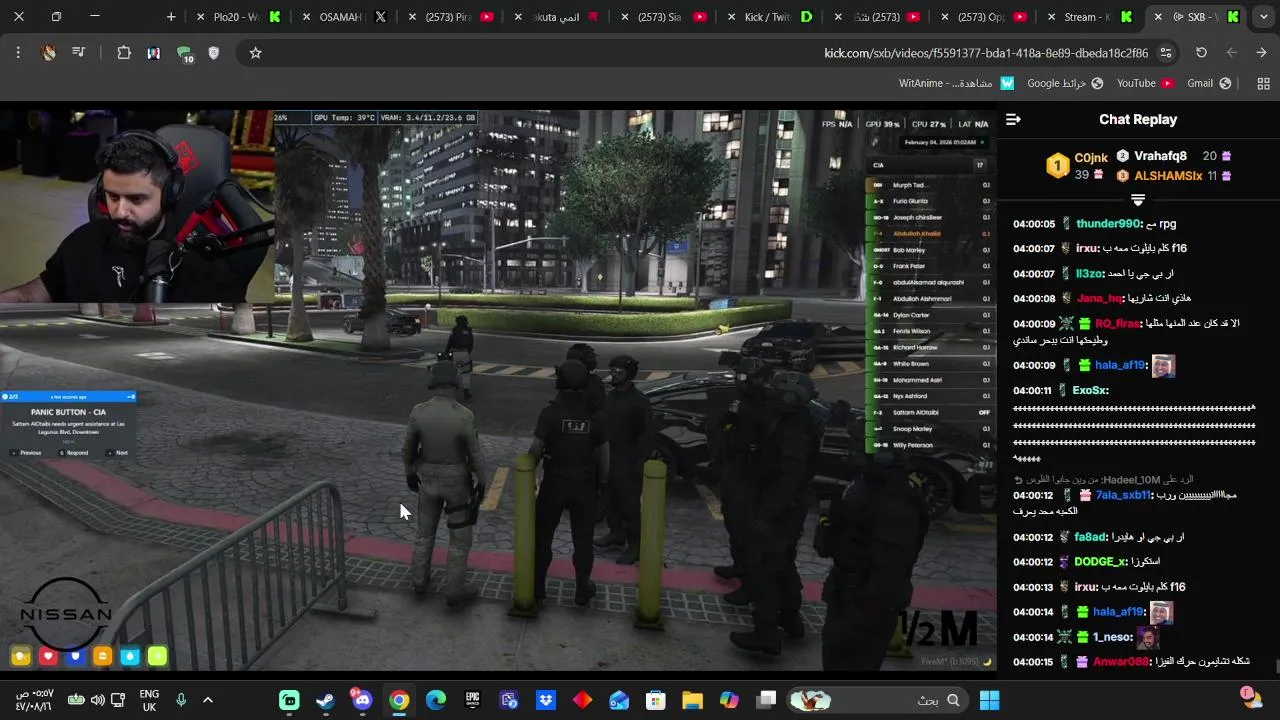Open Microsoft Store from taskbar

click(656, 700)
